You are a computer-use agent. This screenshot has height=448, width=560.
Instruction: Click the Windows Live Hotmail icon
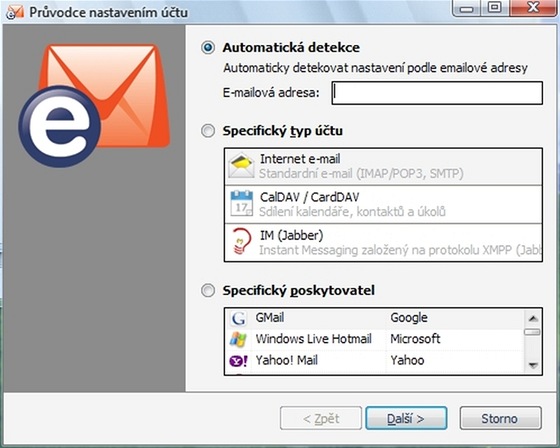point(238,339)
